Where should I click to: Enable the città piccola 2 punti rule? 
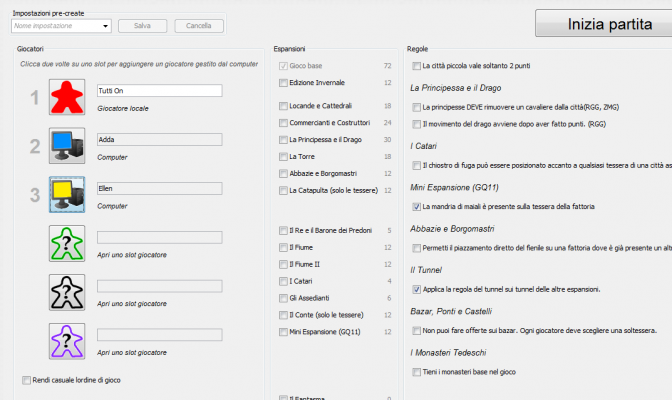coord(416,66)
